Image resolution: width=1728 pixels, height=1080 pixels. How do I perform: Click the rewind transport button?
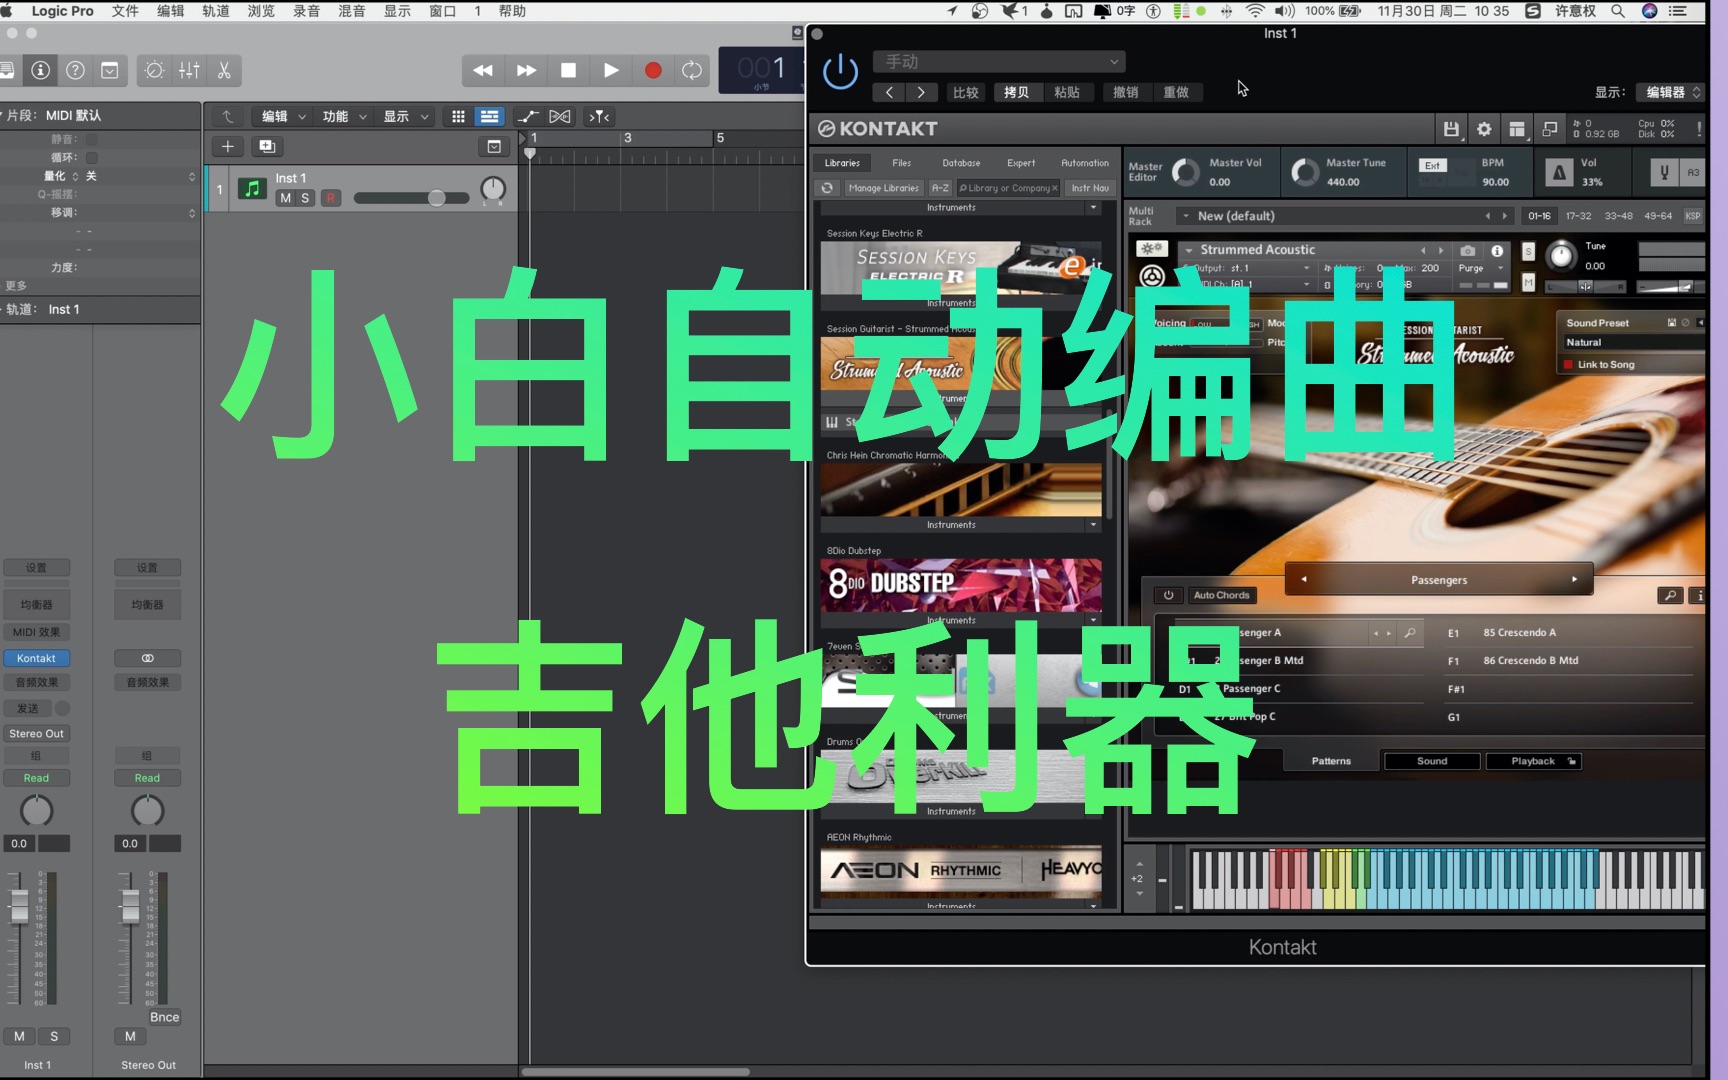coord(483,70)
